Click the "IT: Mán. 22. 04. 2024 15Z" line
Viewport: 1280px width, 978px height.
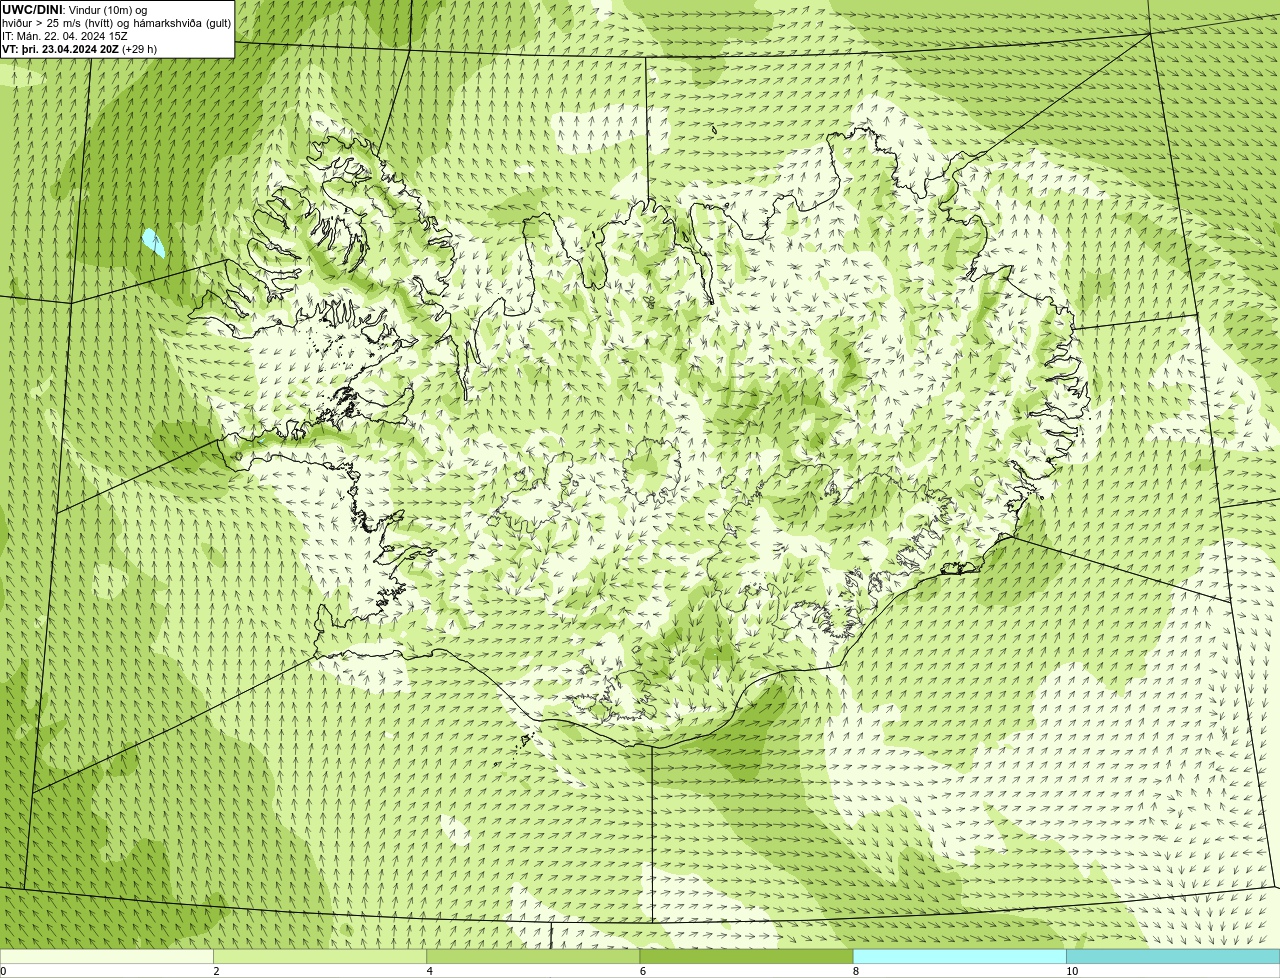tap(65, 36)
